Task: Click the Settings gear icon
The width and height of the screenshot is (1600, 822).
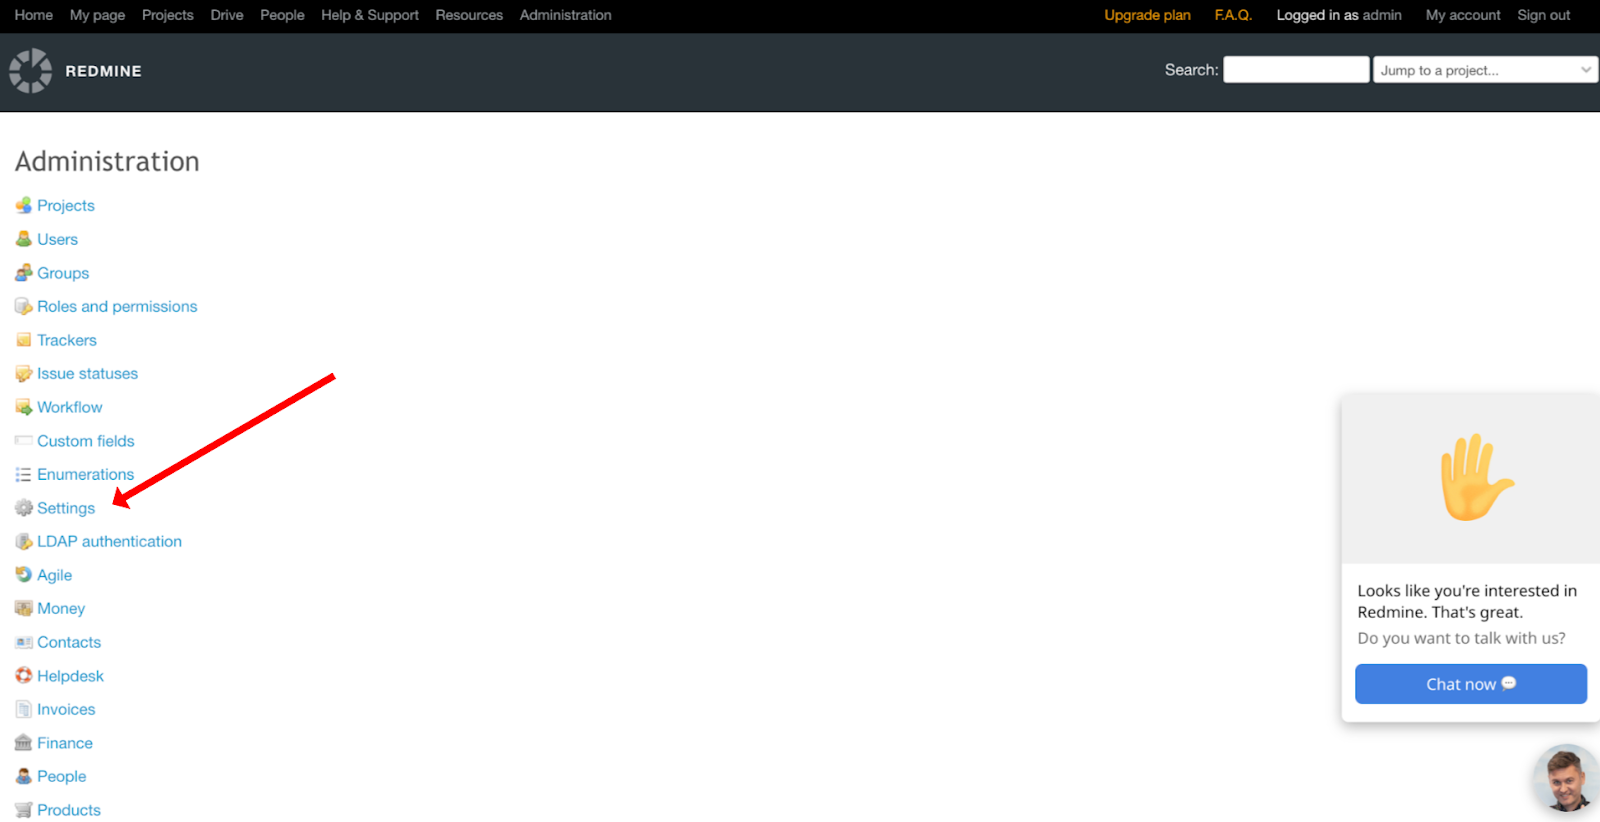Action: click(24, 508)
